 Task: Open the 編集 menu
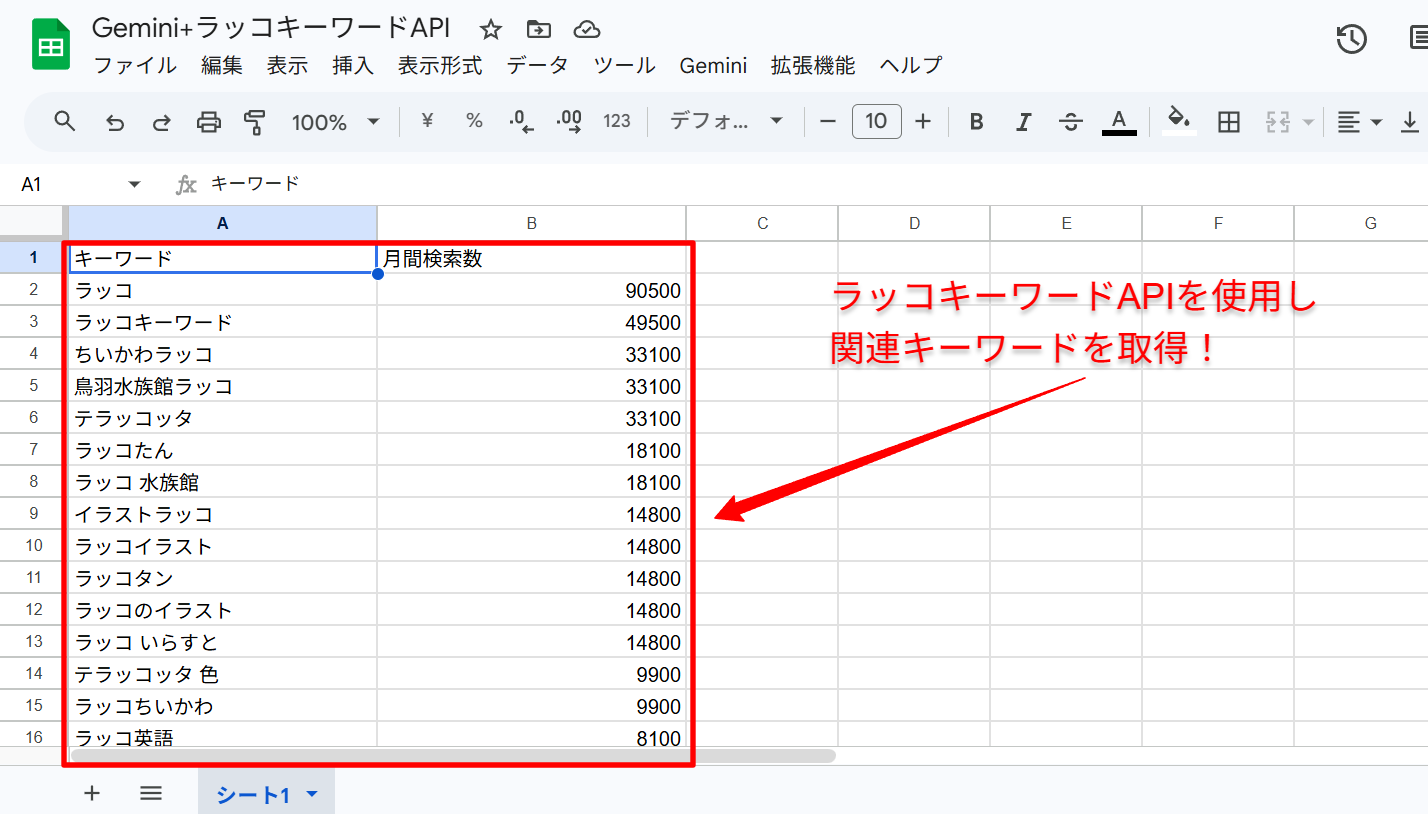pos(222,66)
